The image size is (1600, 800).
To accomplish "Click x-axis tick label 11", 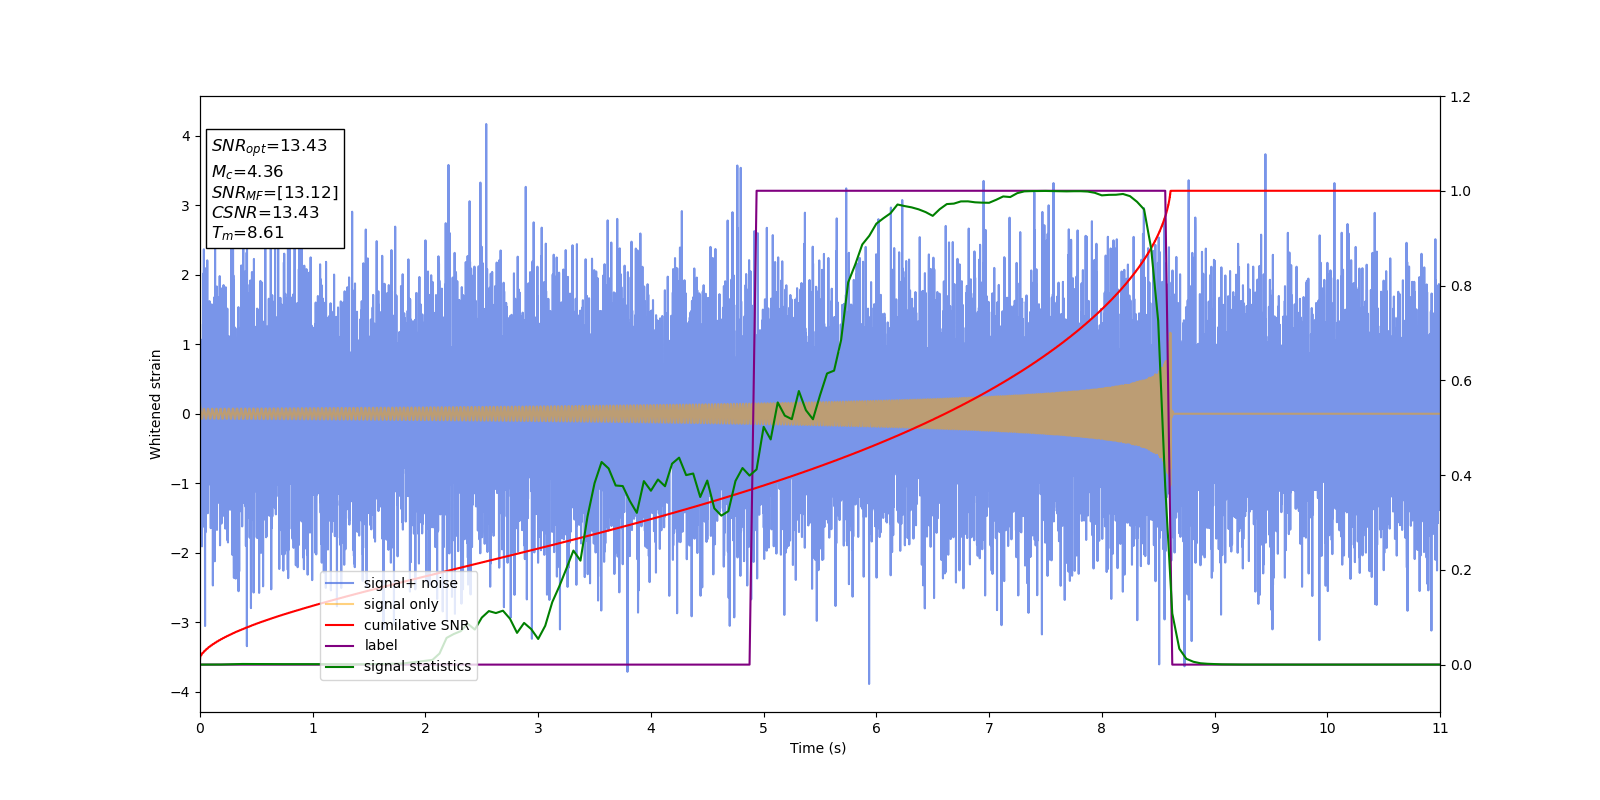I will pos(1440,728).
